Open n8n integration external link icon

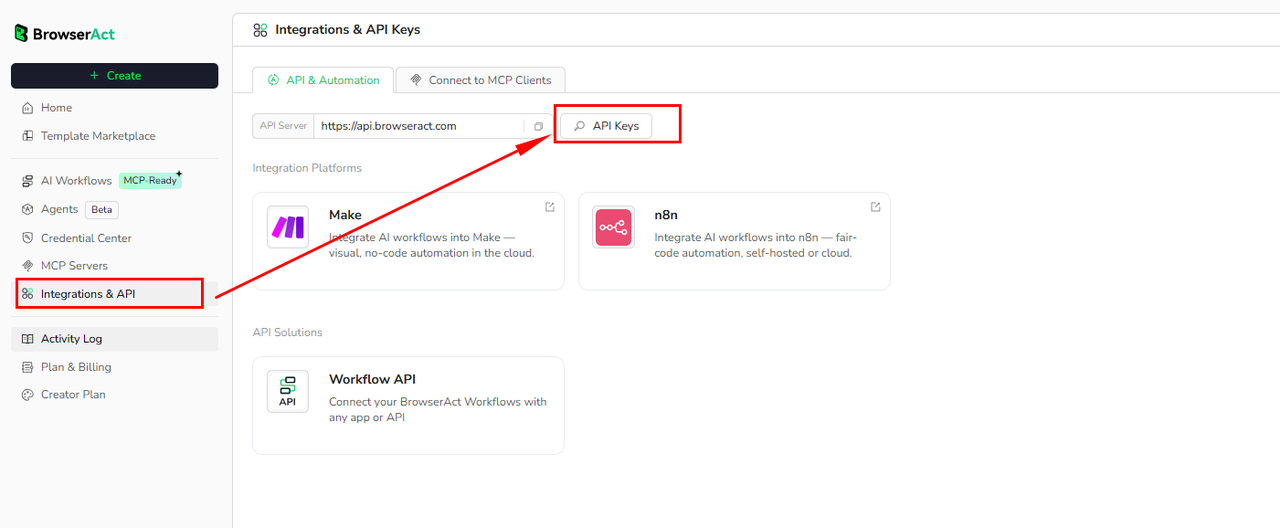pyautogui.click(x=876, y=207)
